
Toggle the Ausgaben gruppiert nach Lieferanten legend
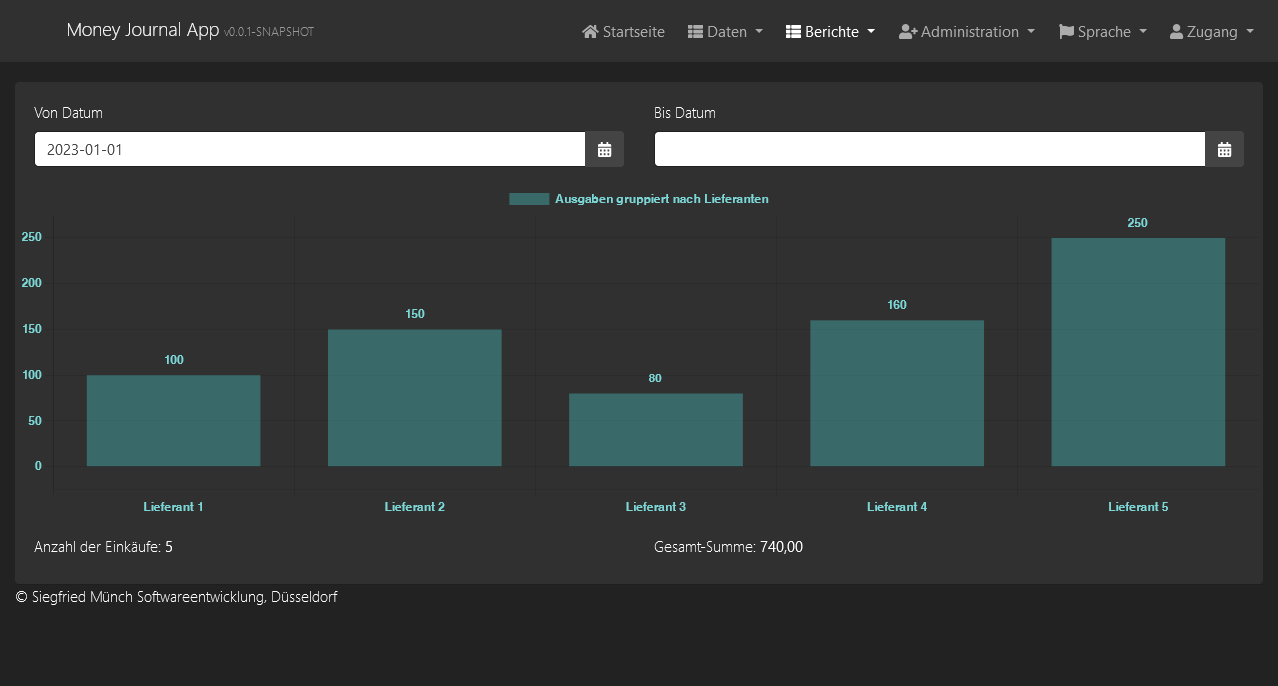coord(661,199)
